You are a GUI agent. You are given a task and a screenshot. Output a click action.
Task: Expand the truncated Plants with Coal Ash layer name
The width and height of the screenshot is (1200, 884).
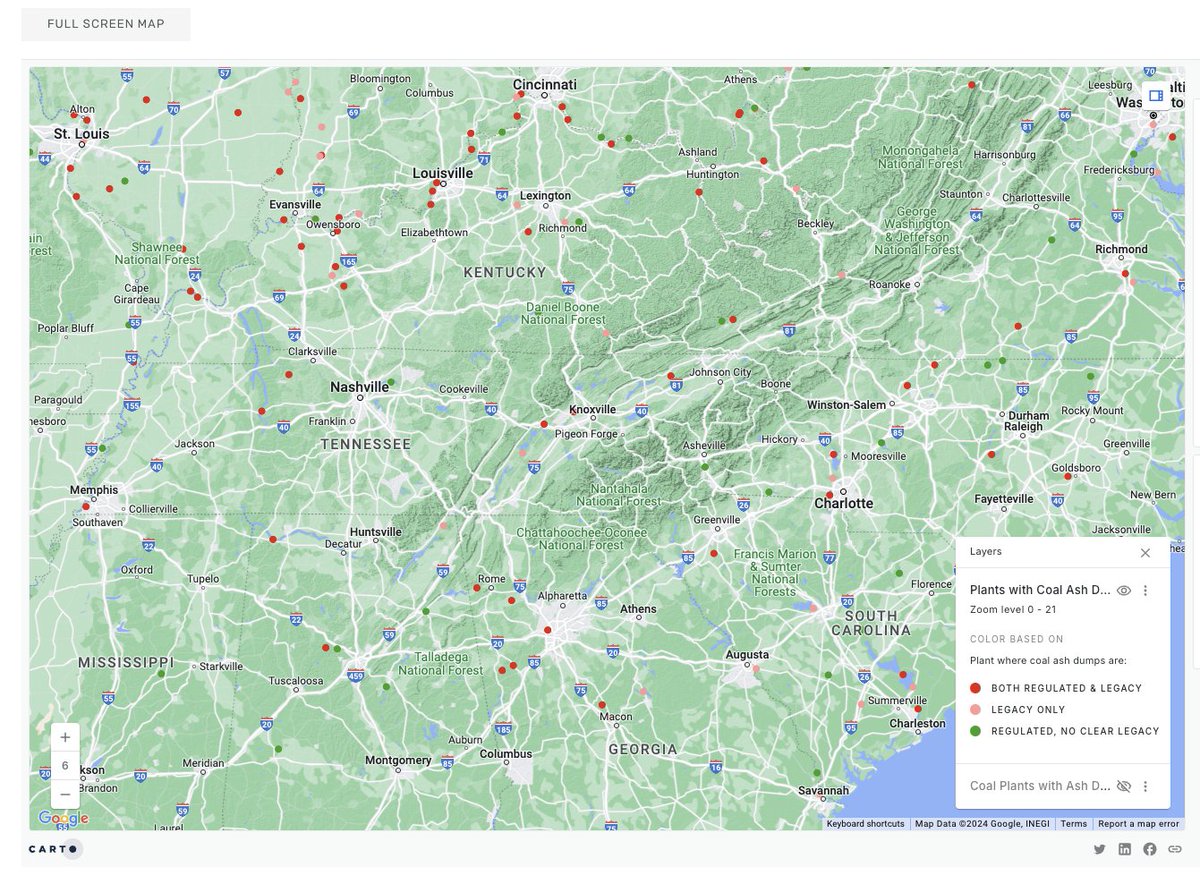1040,590
